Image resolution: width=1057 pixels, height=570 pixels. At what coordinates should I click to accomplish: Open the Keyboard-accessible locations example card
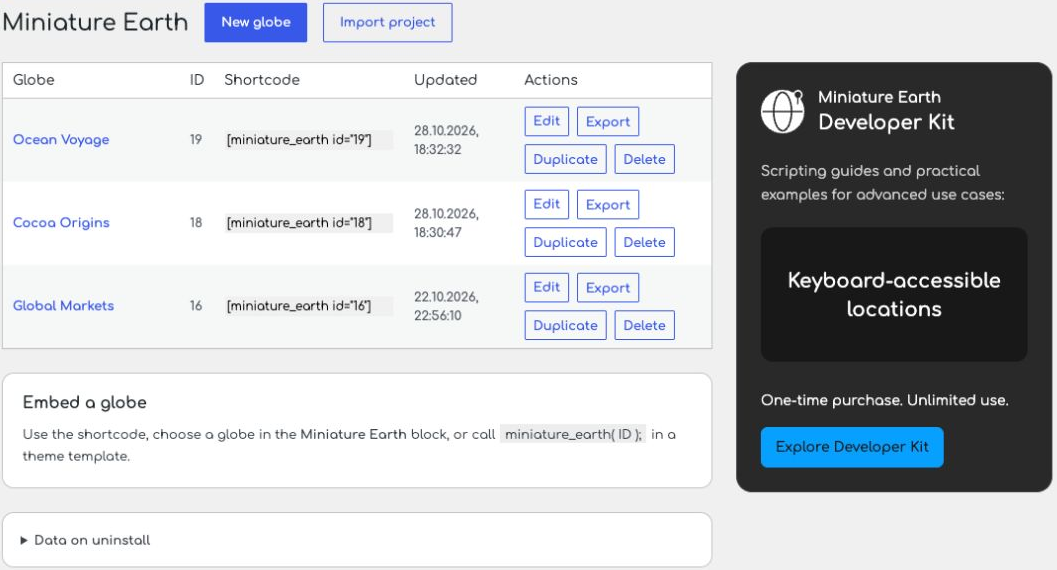(x=894, y=294)
